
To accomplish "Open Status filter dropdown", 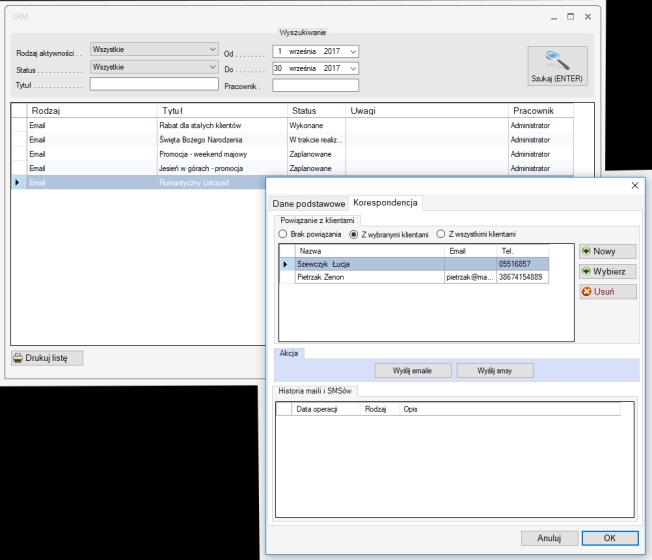I will coord(212,67).
